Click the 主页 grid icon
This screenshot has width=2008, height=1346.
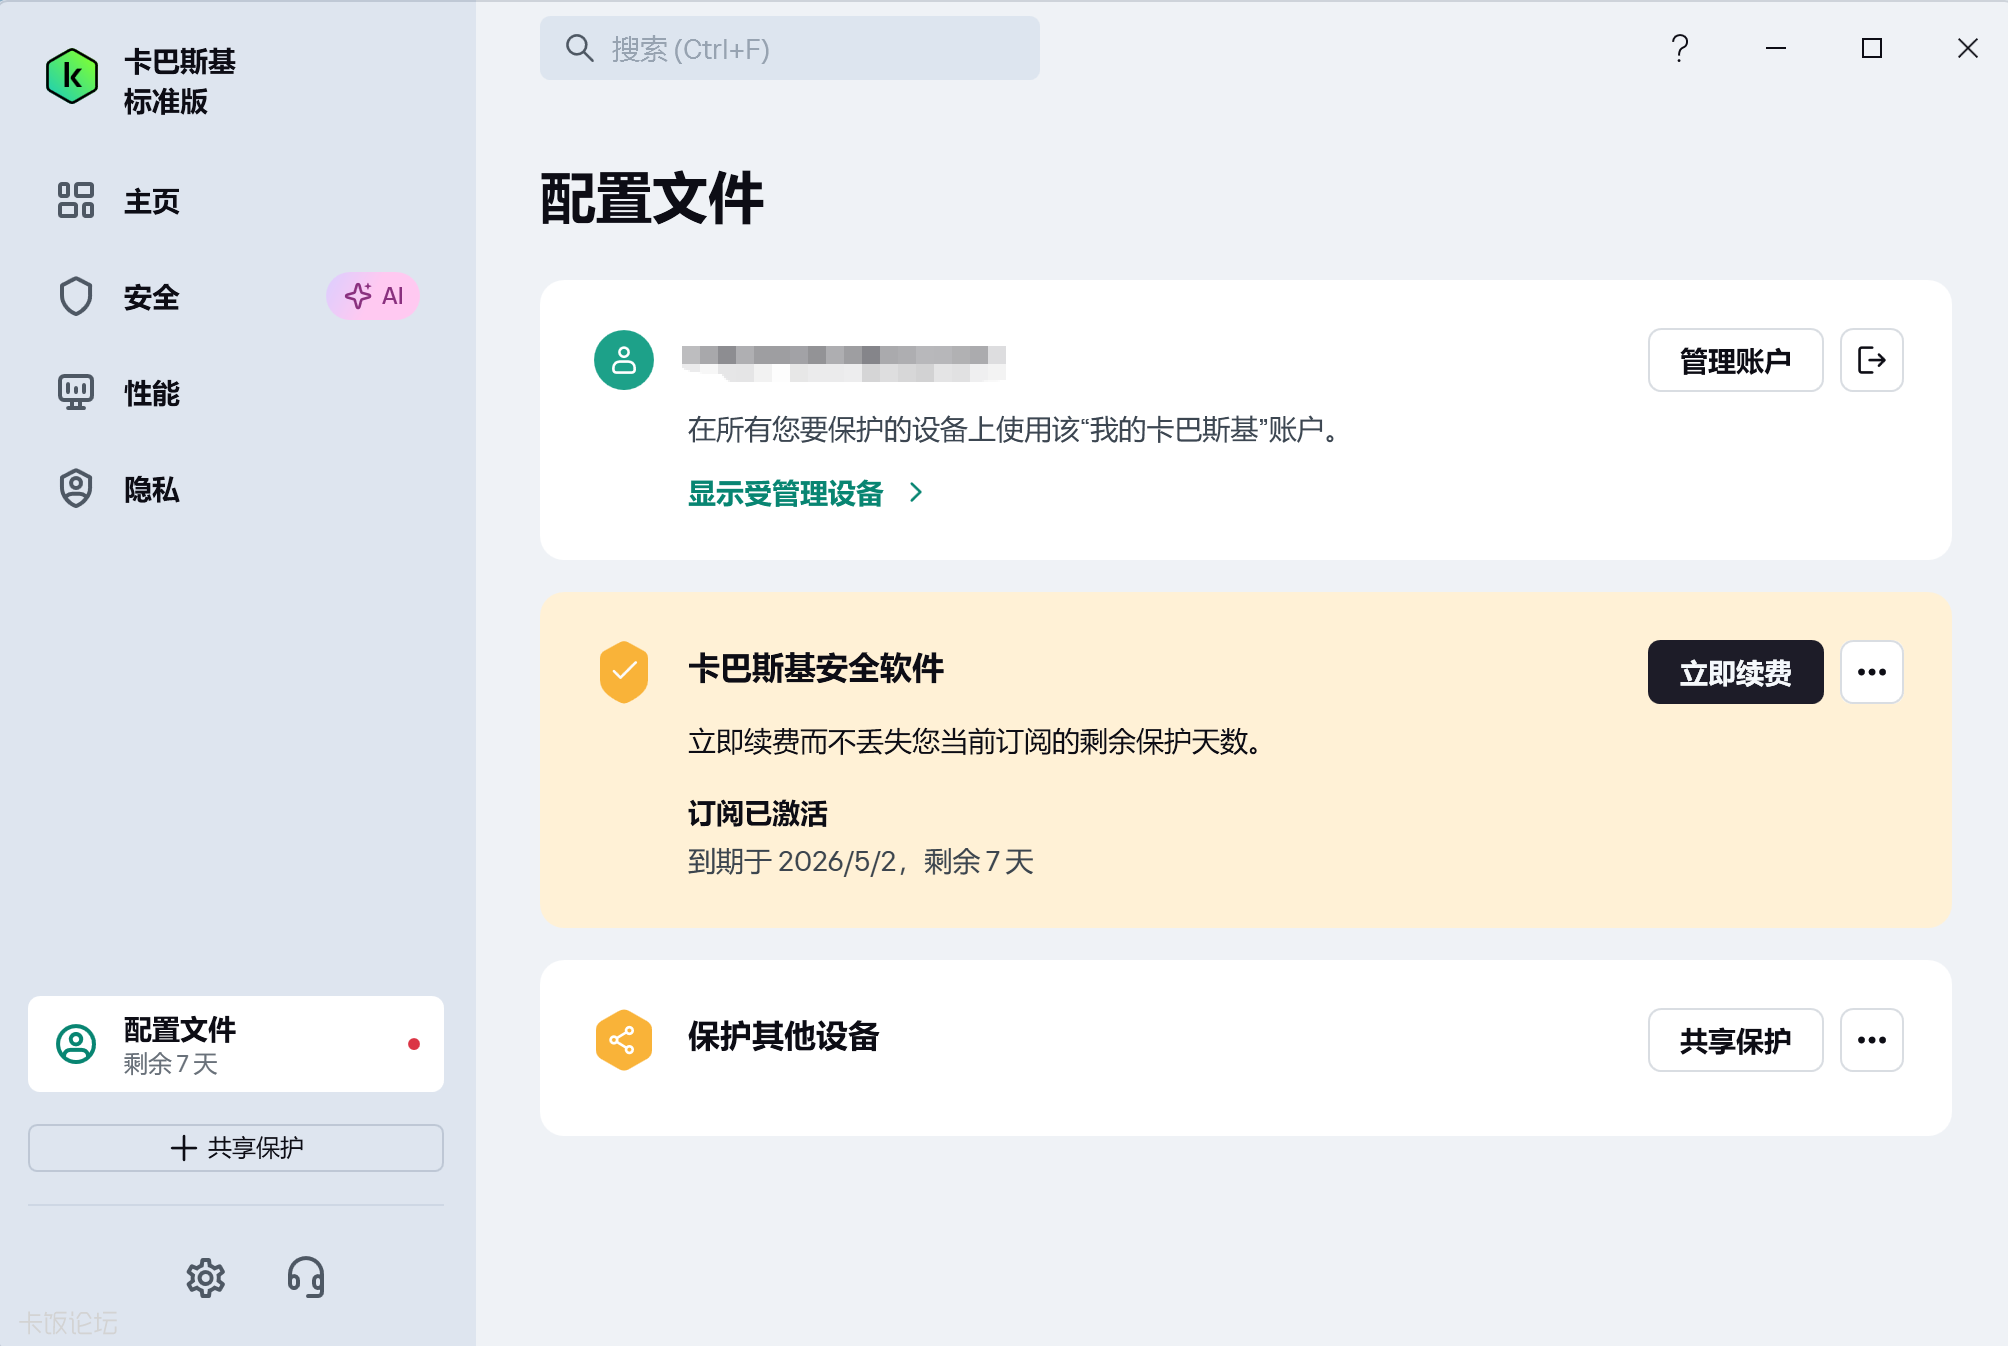click(76, 200)
